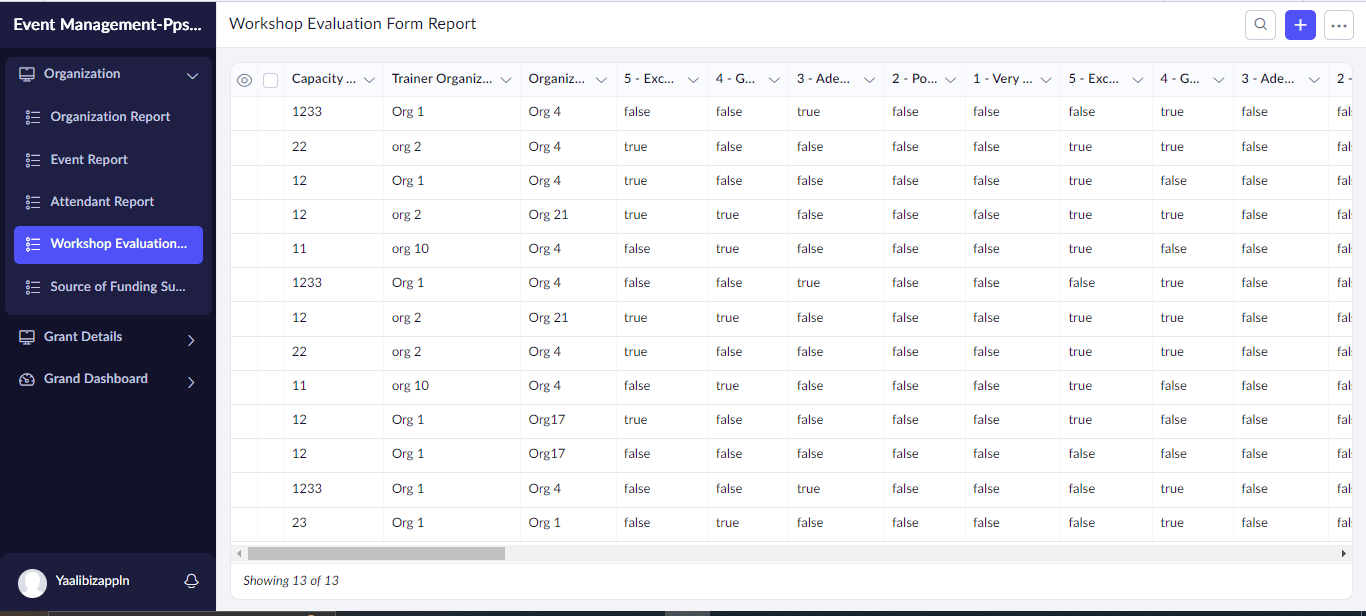Image resolution: width=1366 pixels, height=616 pixels.
Task: Click the right arrow of horizontal scrollbar
Action: click(x=1344, y=553)
